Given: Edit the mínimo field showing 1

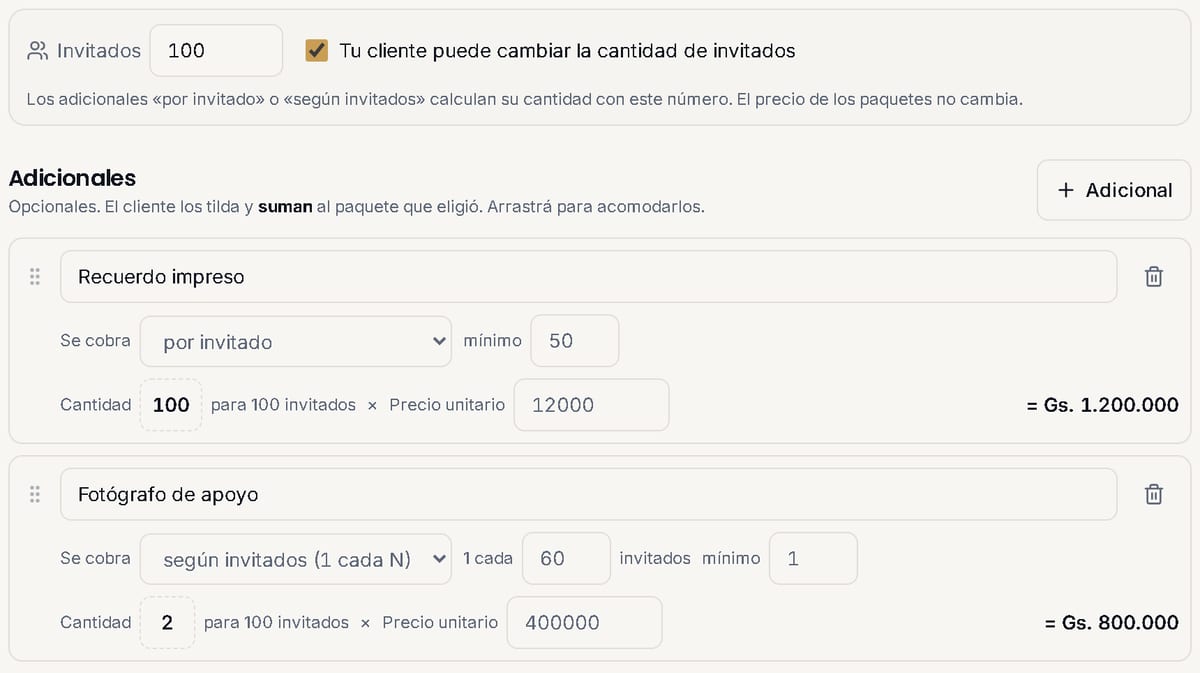Looking at the screenshot, I should 813,559.
